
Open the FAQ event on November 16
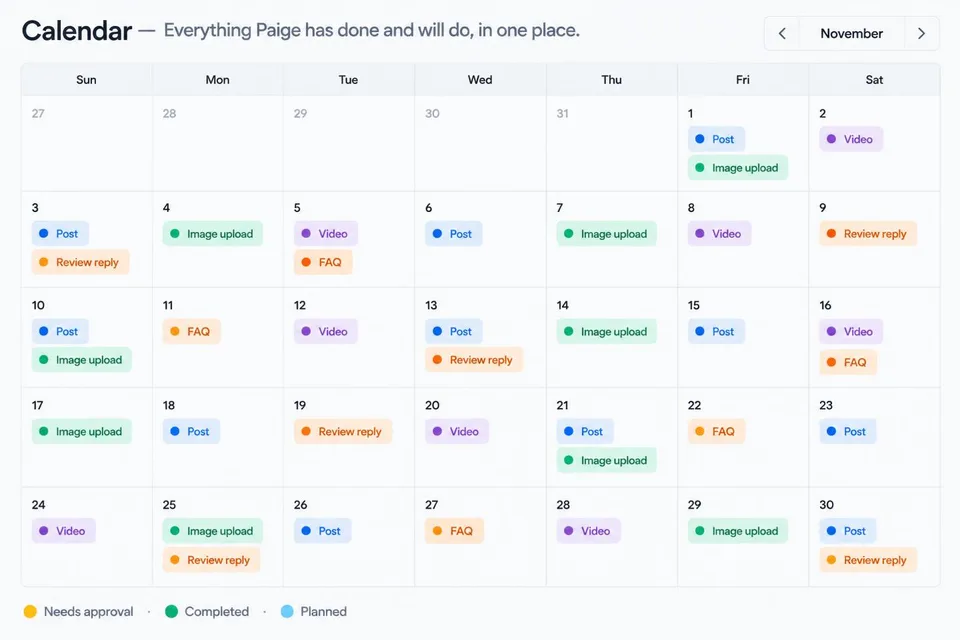[x=848, y=362]
